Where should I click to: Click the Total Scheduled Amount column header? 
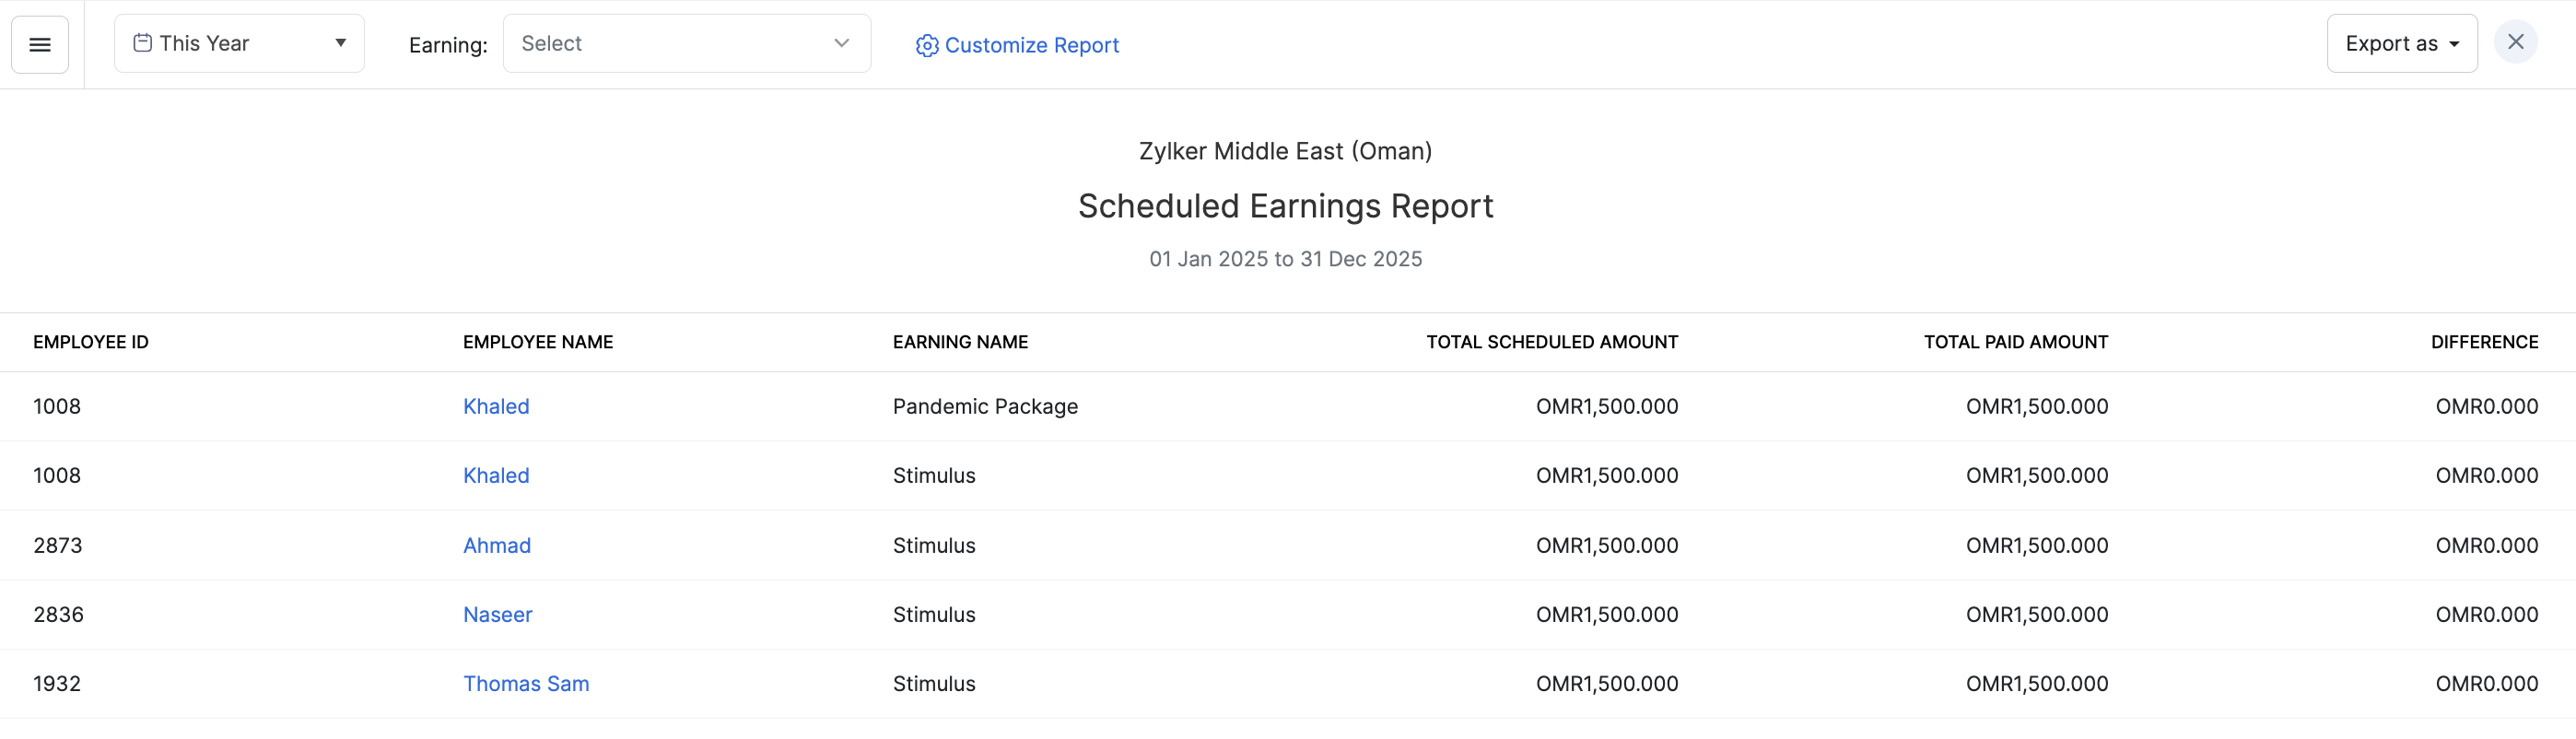(1551, 342)
